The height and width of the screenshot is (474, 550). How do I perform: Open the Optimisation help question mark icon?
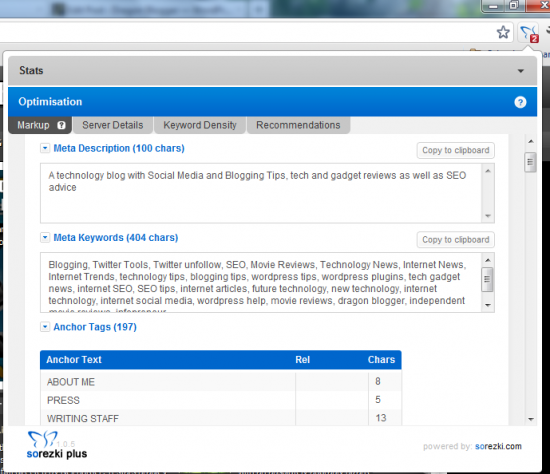pos(520,102)
